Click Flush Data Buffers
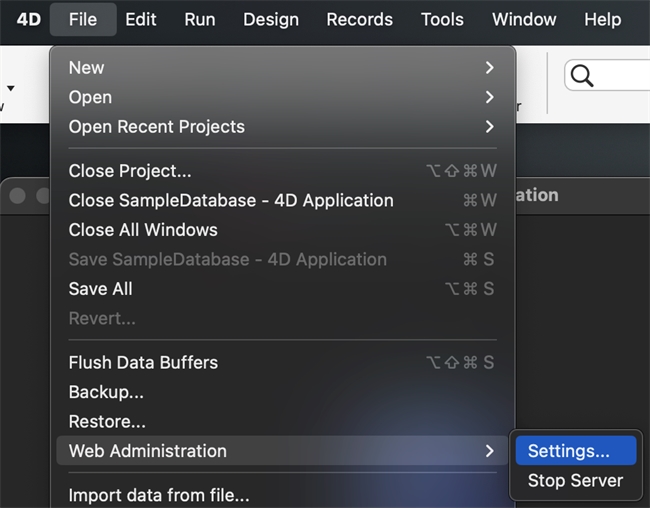The height and width of the screenshot is (509, 650). click(x=143, y=362)
